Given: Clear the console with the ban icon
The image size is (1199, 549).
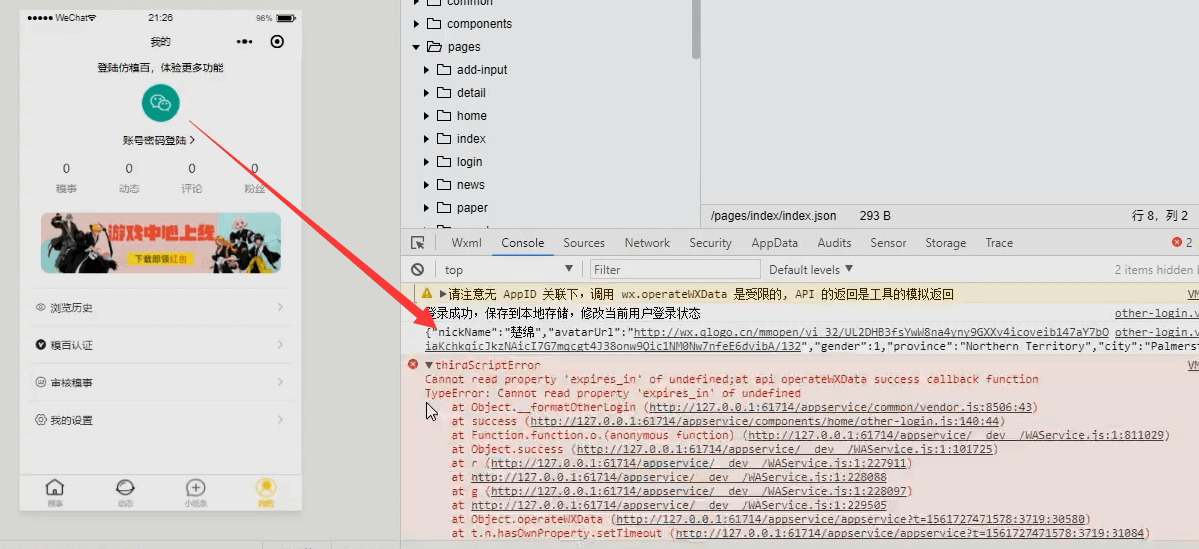Looking at the screenshot, I should [418, 269].
